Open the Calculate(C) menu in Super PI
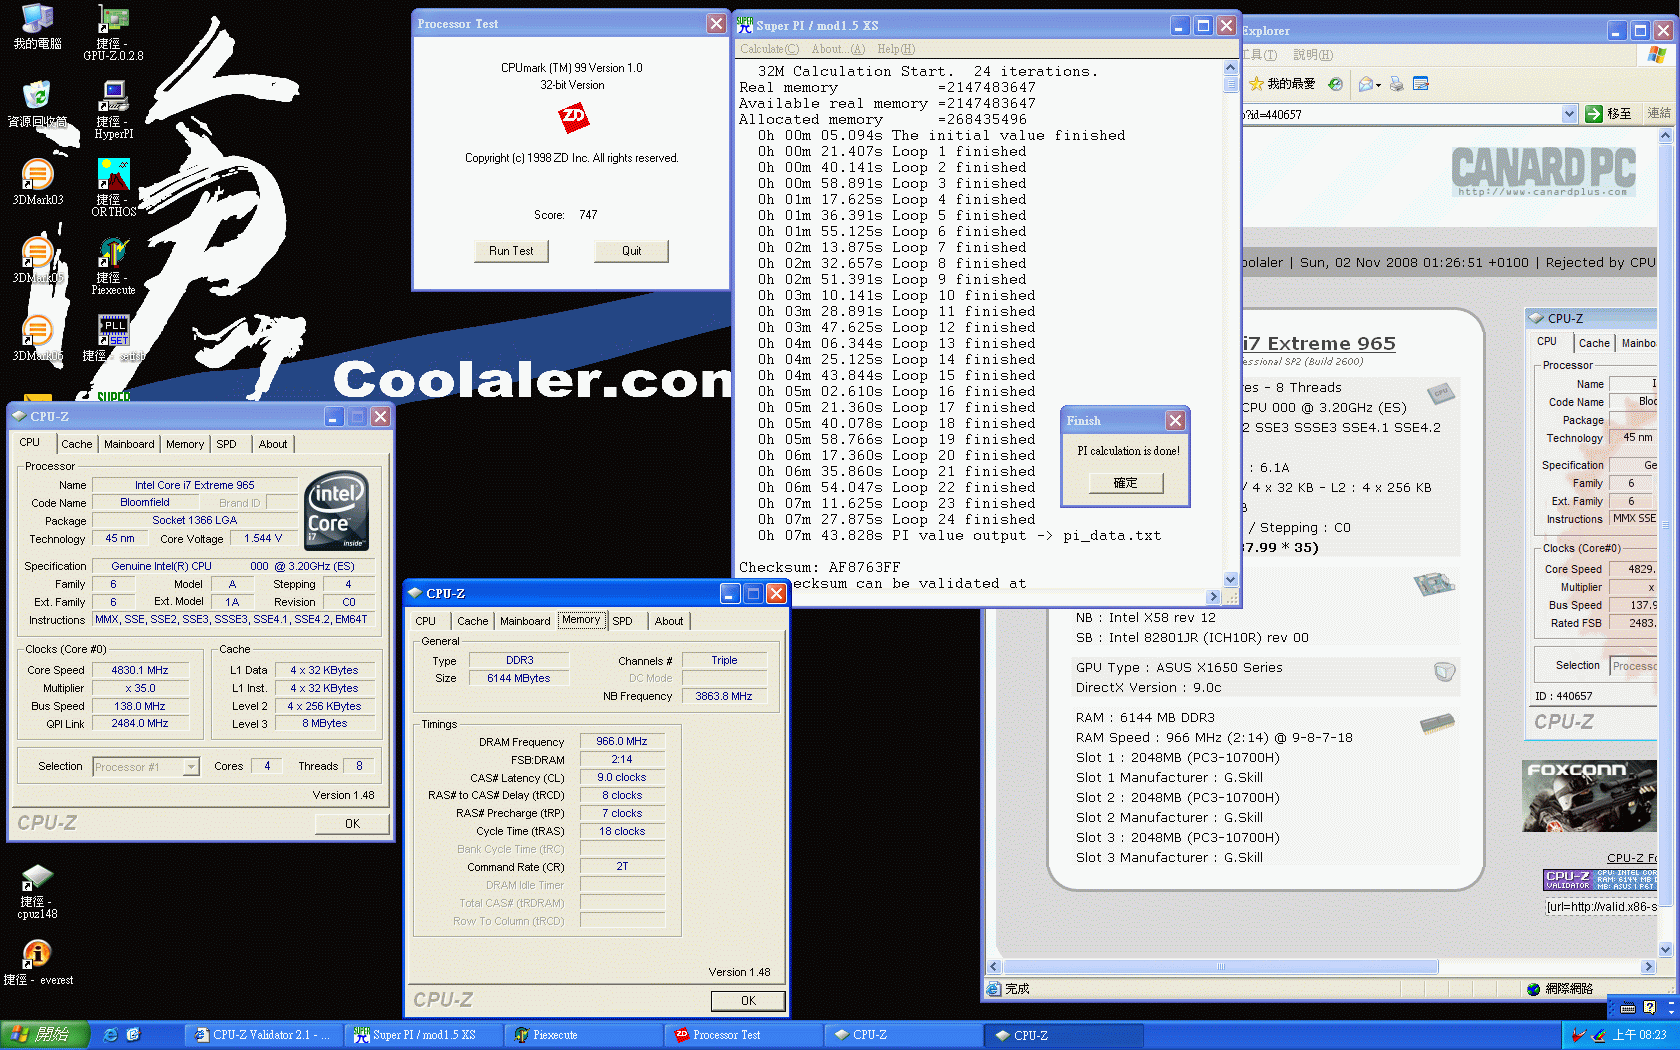Image resolution: width=1680 pixels, height=1050 pixels. pyautogui.click(x=769, y=49)
